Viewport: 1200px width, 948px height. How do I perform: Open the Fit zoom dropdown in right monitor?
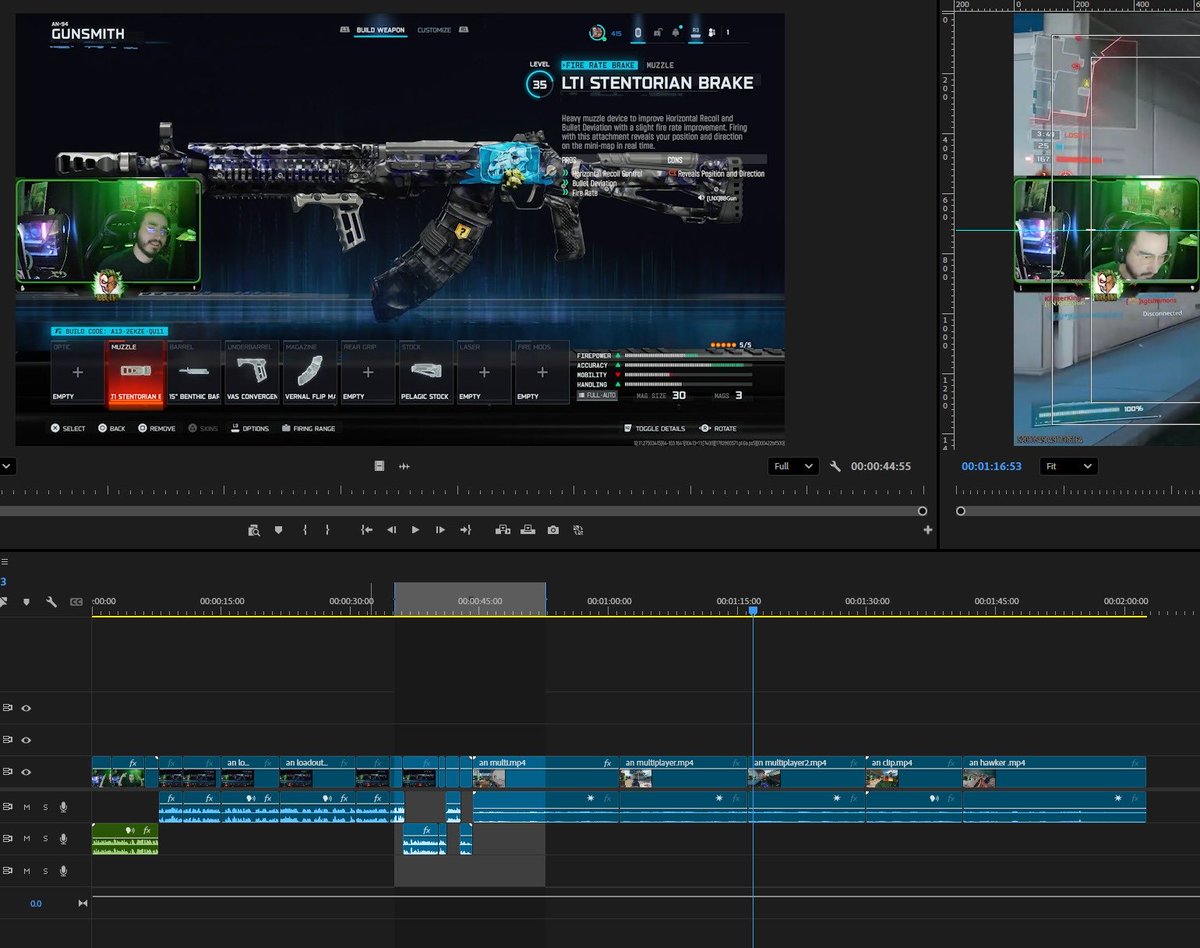pos(1069,466)
